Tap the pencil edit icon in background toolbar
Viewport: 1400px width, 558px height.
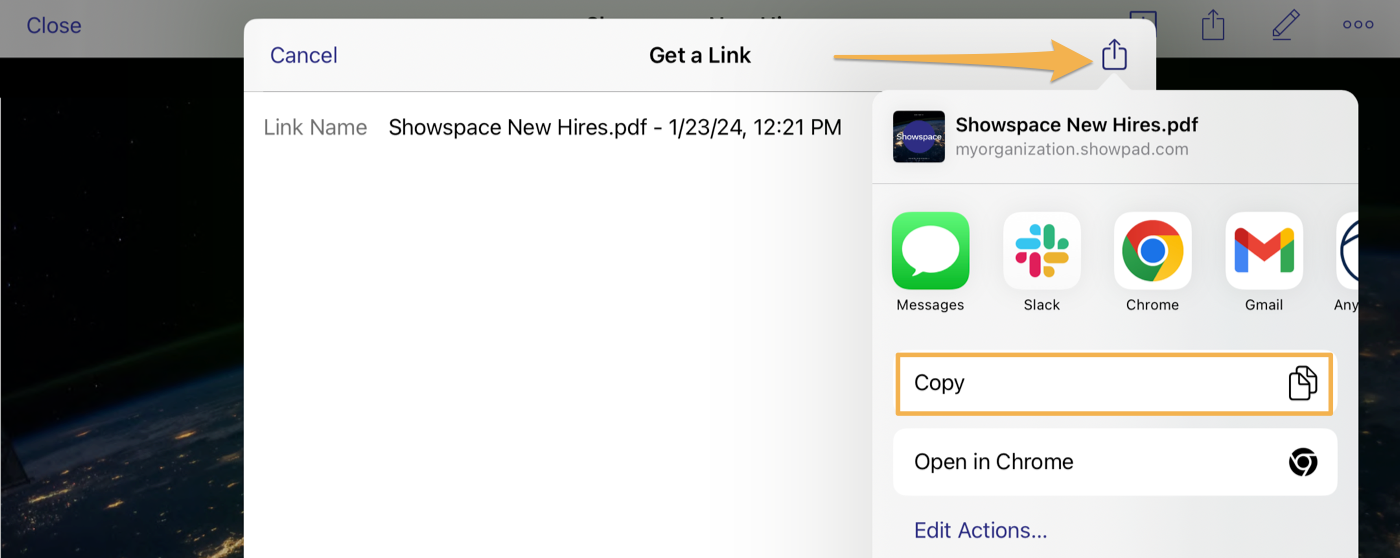[1285, 25]
